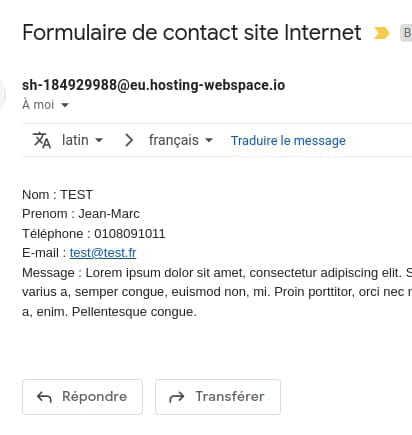Click the sender avatar at the left edge
This screenshot has width=412, height=435.
(x=2, y=95)
